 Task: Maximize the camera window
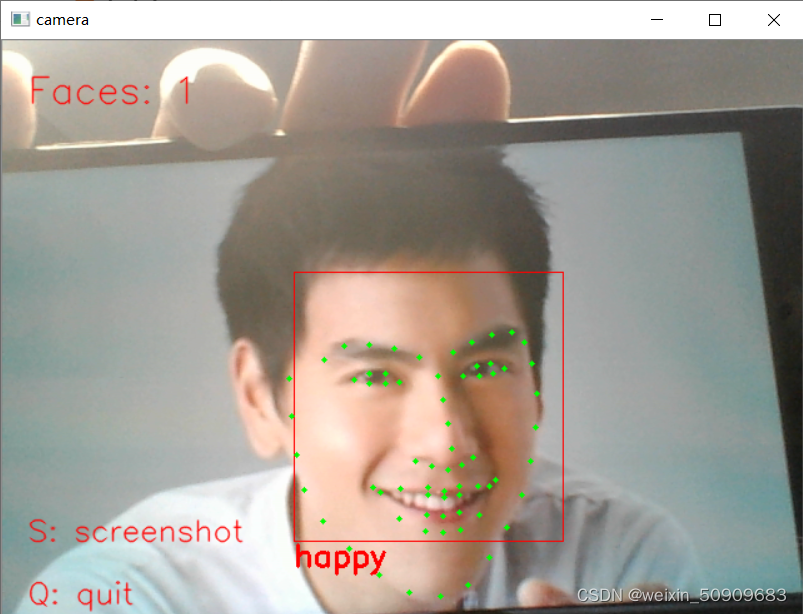click(x=715, y=19)
